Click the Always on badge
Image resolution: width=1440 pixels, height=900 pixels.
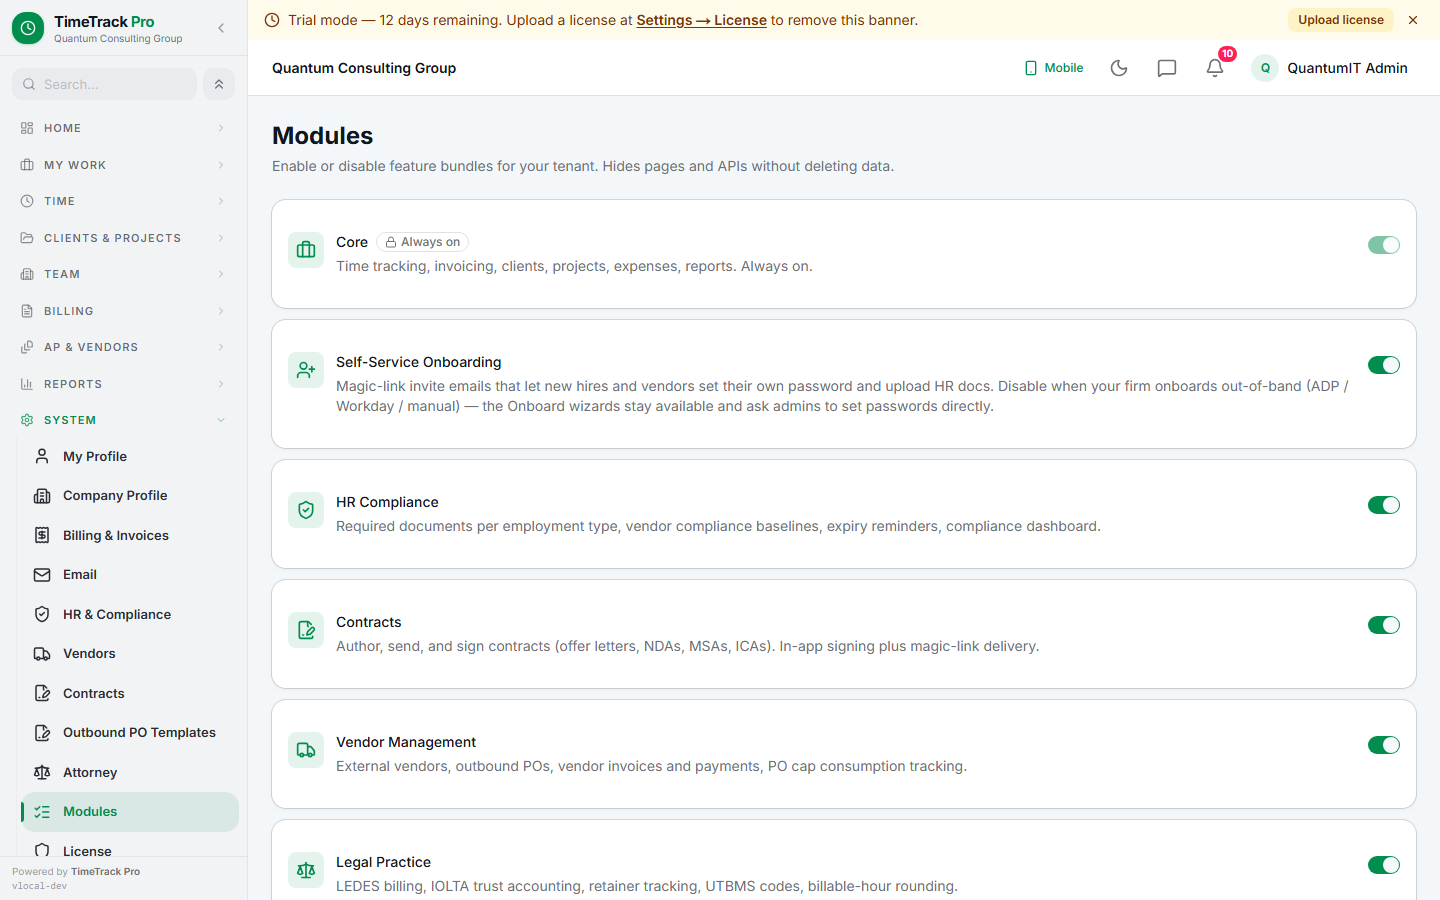tap(422, 242)
